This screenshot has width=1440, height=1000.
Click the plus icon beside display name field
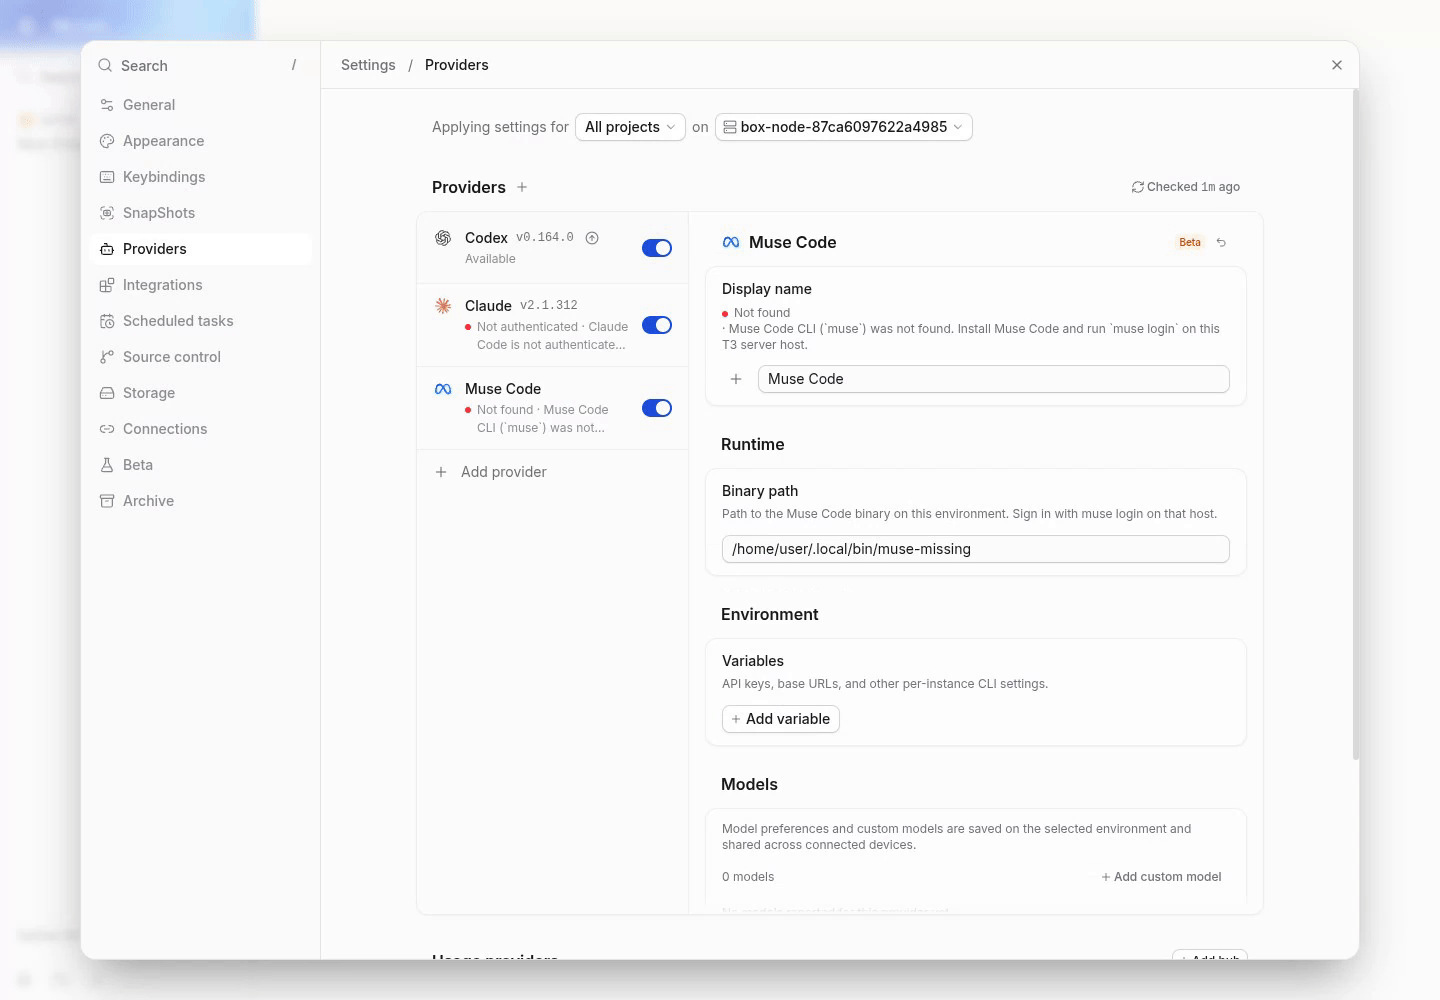coord(736,379)
